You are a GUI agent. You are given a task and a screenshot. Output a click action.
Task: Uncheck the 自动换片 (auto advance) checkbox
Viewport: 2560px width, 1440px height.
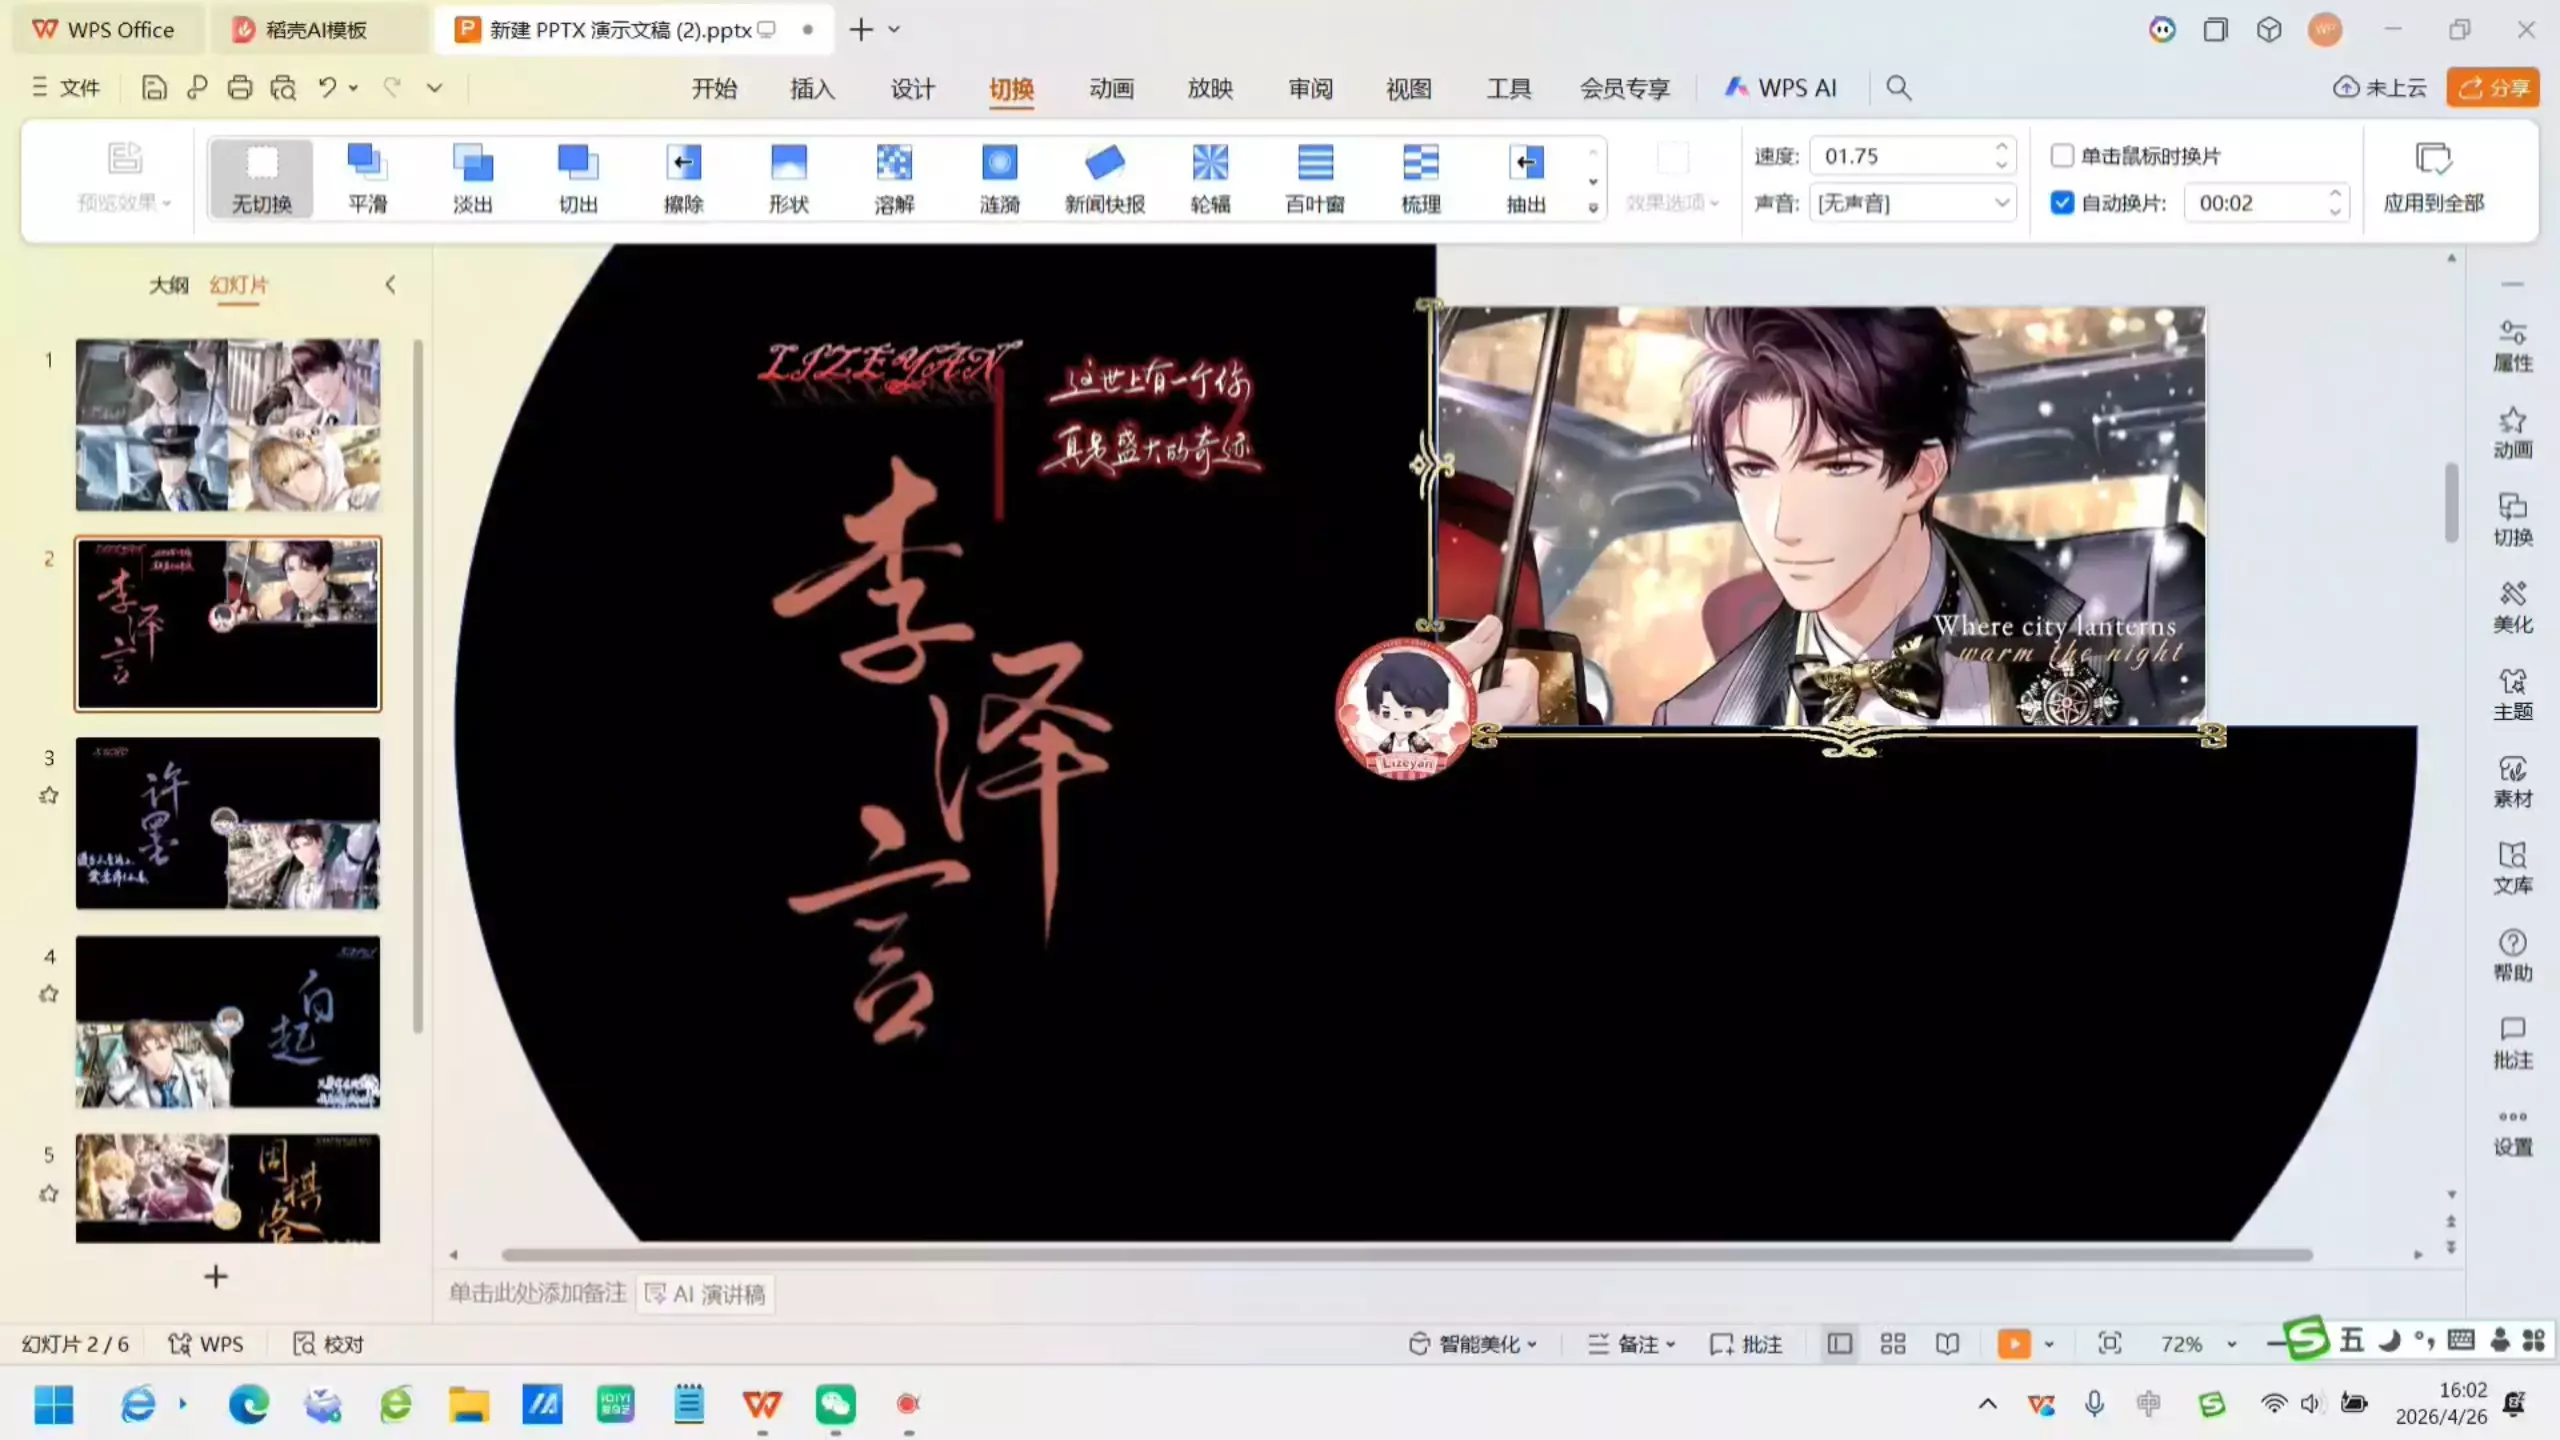[x=2062, y=203]
